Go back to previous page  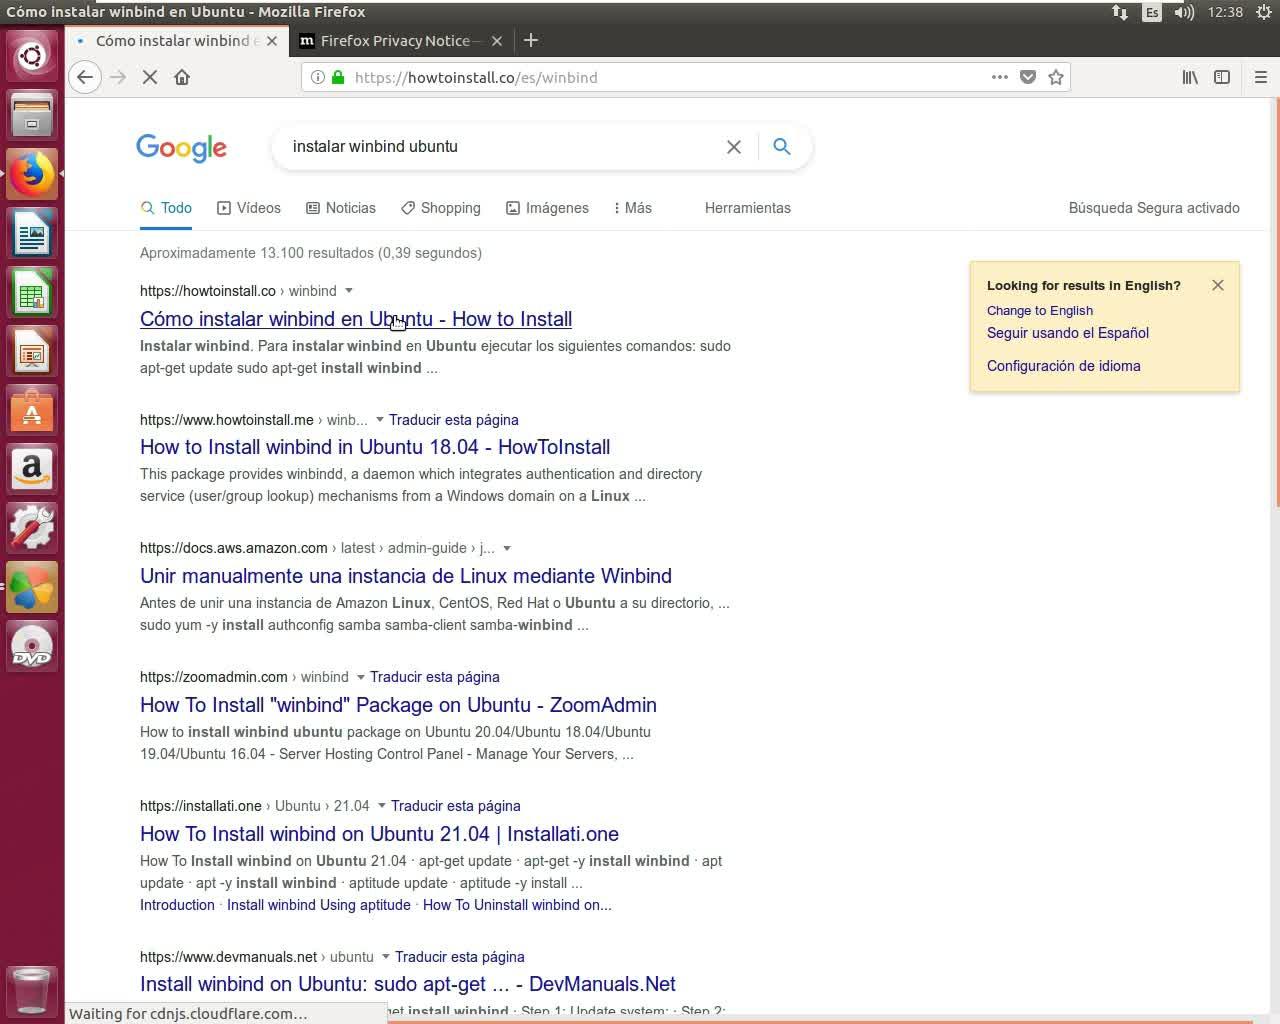85,77
